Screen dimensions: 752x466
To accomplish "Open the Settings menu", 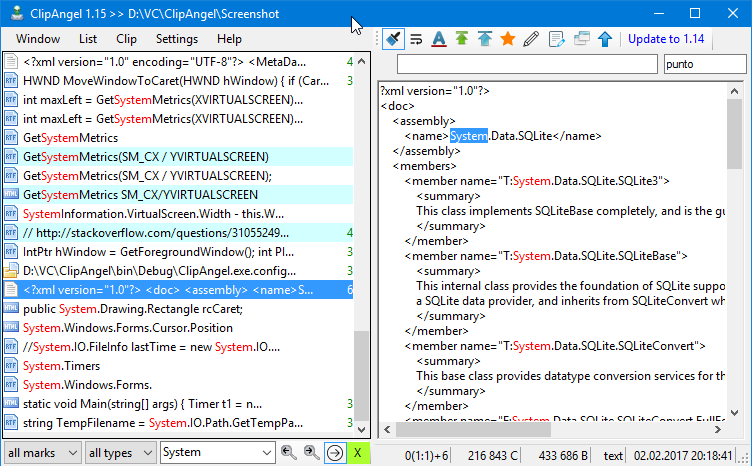I will [x=176, y=39].
